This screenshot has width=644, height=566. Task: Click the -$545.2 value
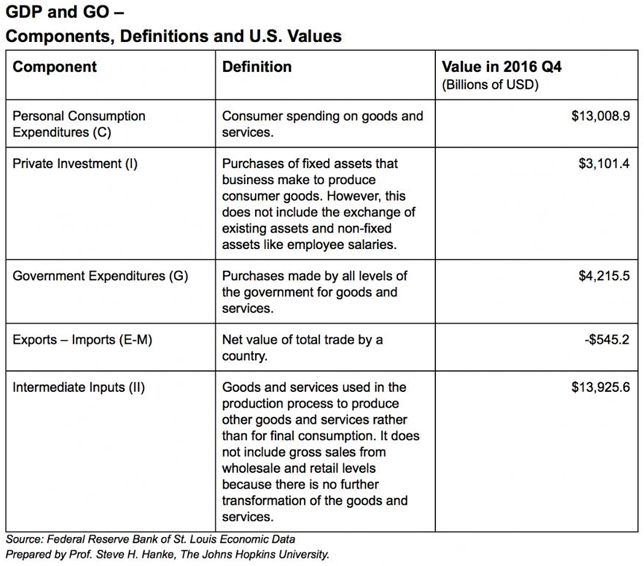pos(607,340)
